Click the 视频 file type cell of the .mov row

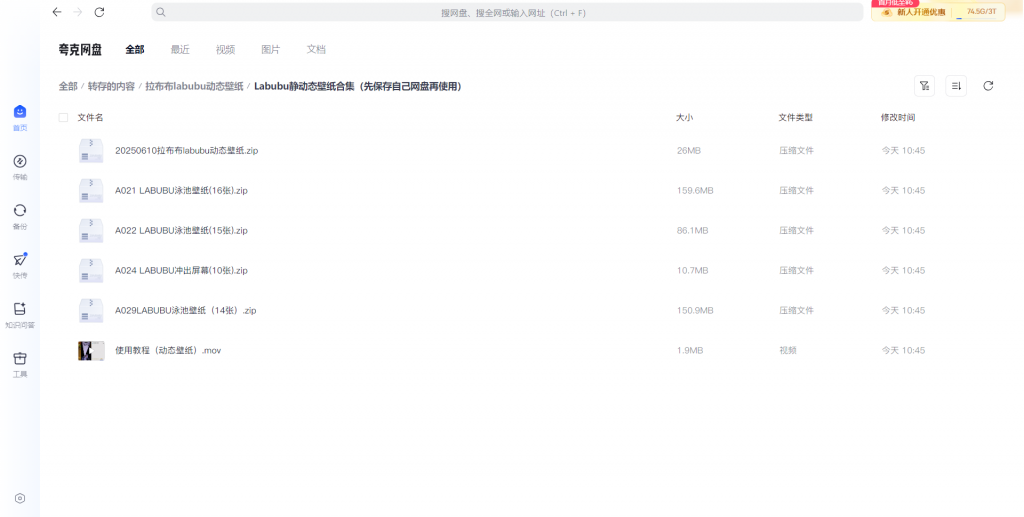point(788,351)
